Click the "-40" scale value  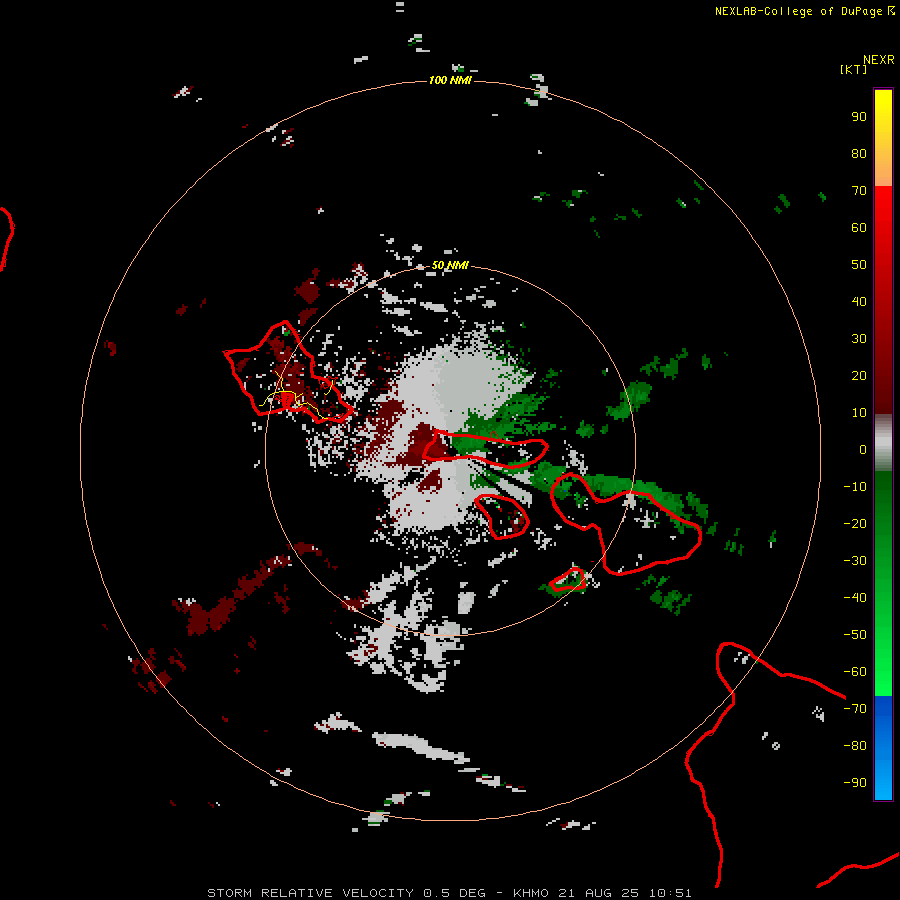coord(855,598)
